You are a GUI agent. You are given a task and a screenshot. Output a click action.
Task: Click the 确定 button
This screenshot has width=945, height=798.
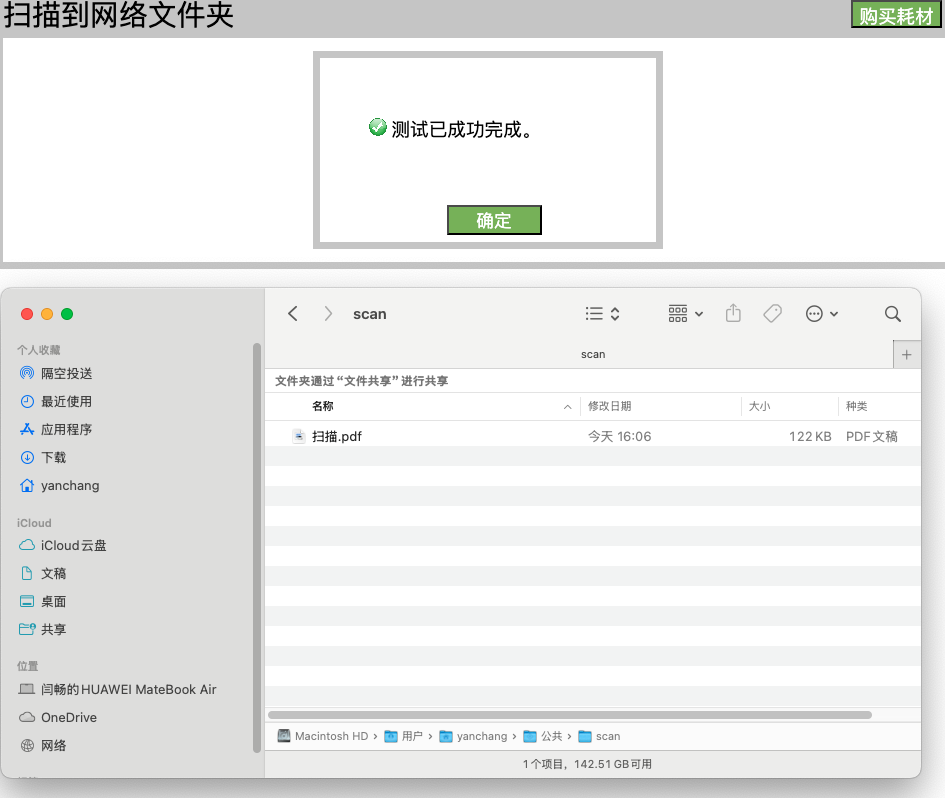tap(494, 221)
